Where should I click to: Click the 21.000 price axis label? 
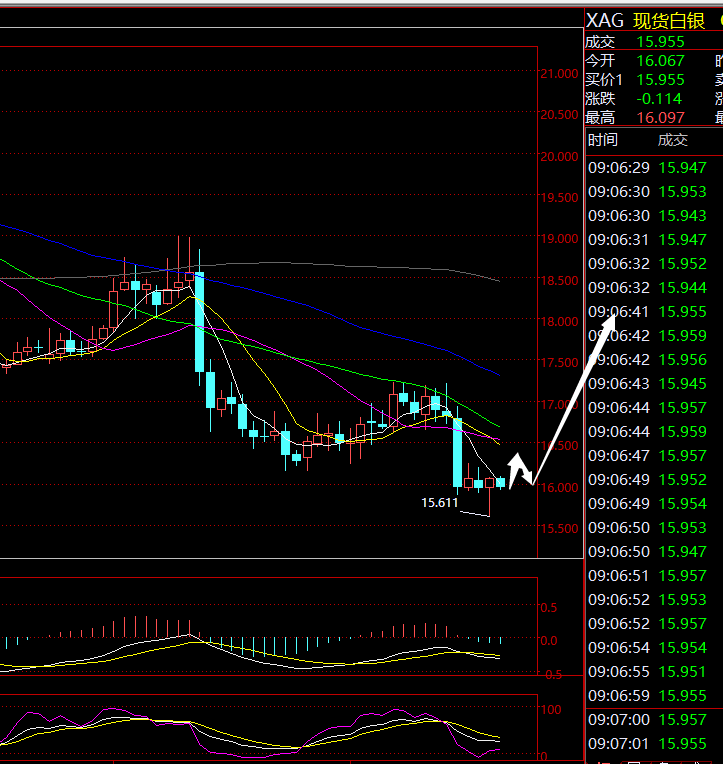558,74
